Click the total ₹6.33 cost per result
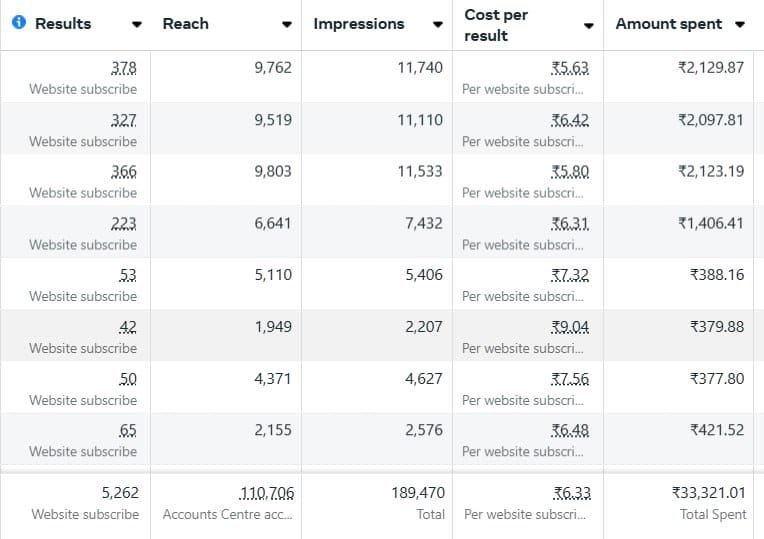Screen dimensions: 764x539 click(570, 493)
